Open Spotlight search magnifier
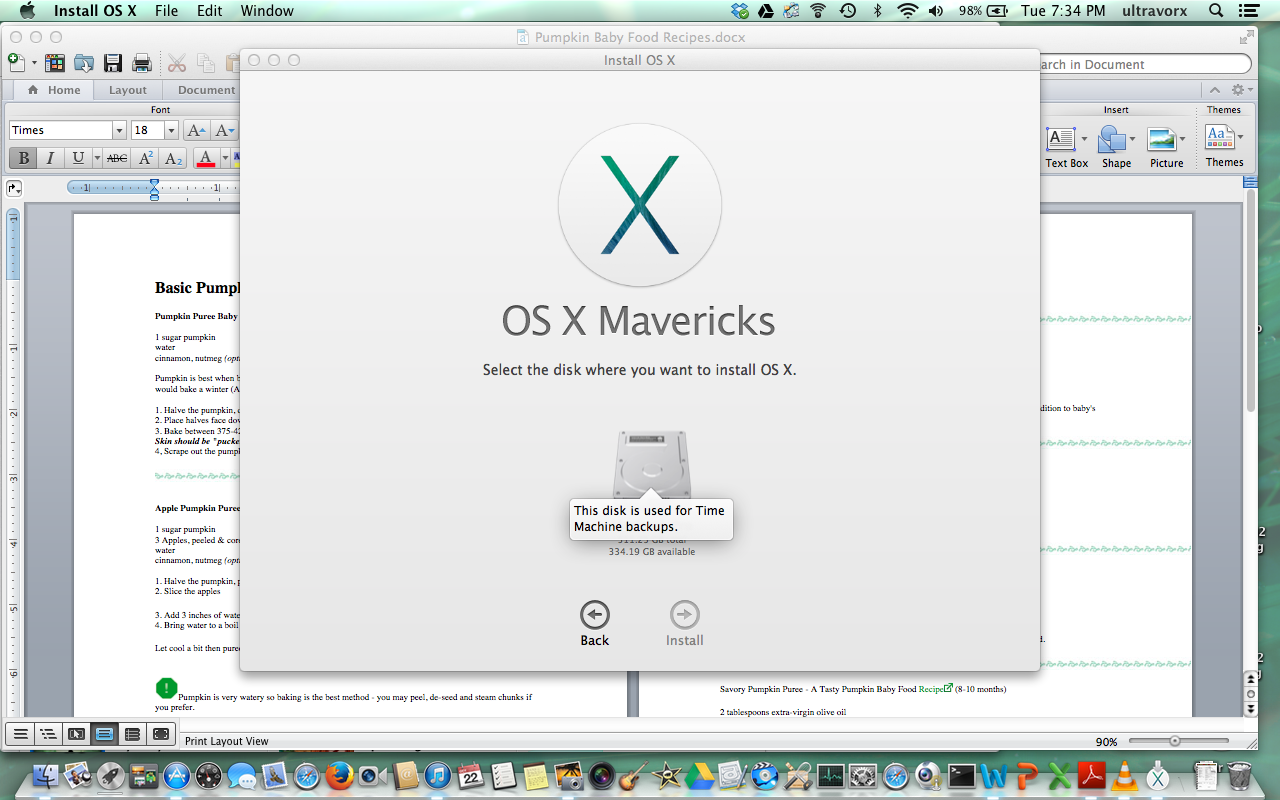 point(1216,11)
